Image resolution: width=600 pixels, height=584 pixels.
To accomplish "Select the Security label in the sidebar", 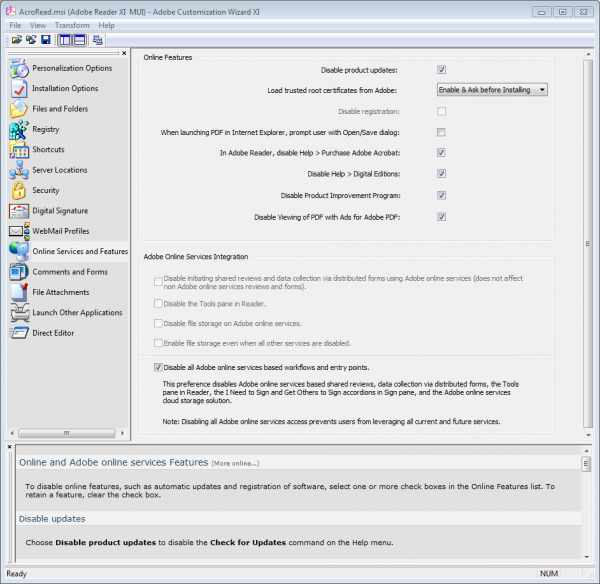I will pos(46,191).
